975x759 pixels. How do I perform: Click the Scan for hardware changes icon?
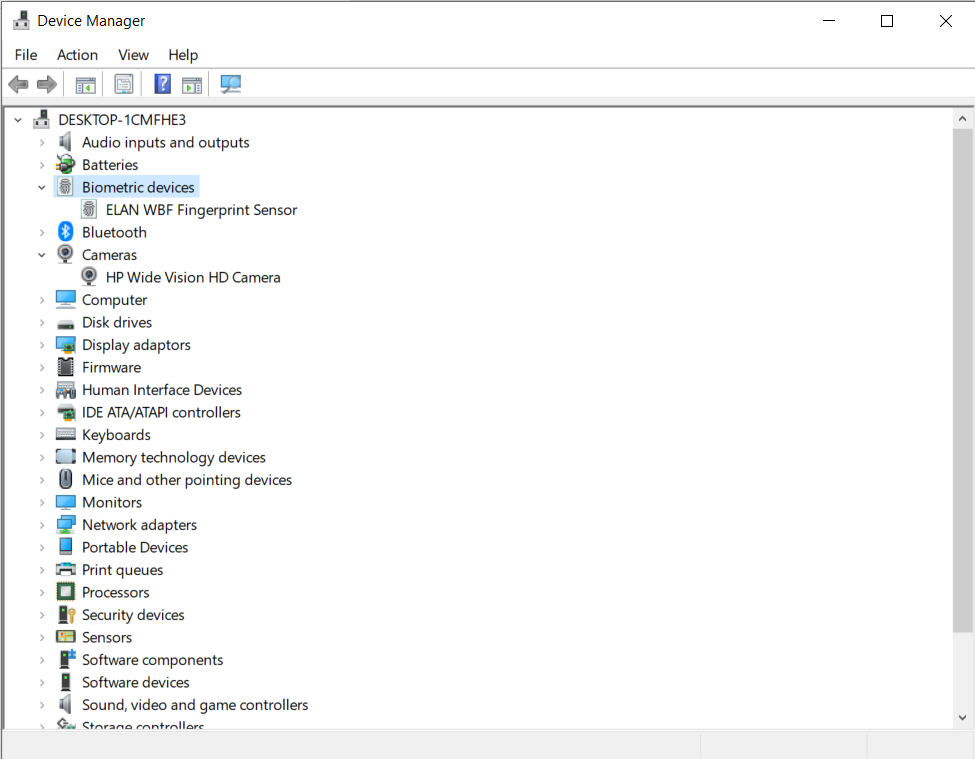[x=231, y=84]
